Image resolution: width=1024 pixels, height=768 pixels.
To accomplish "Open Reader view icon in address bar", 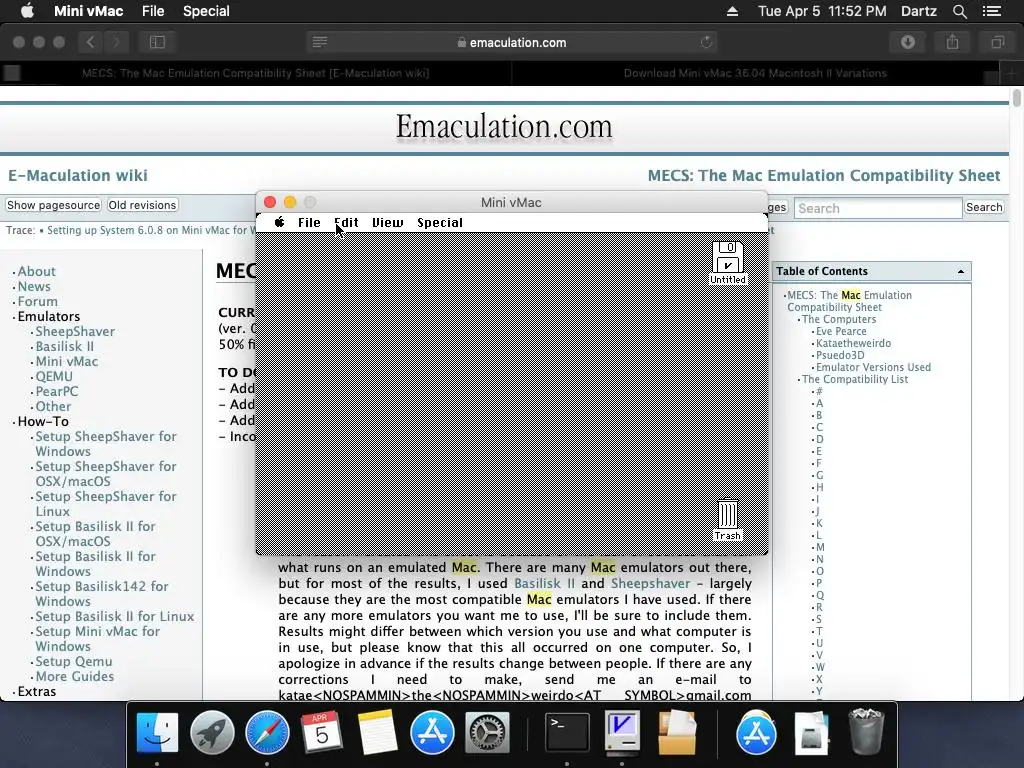I will [320, 42].
